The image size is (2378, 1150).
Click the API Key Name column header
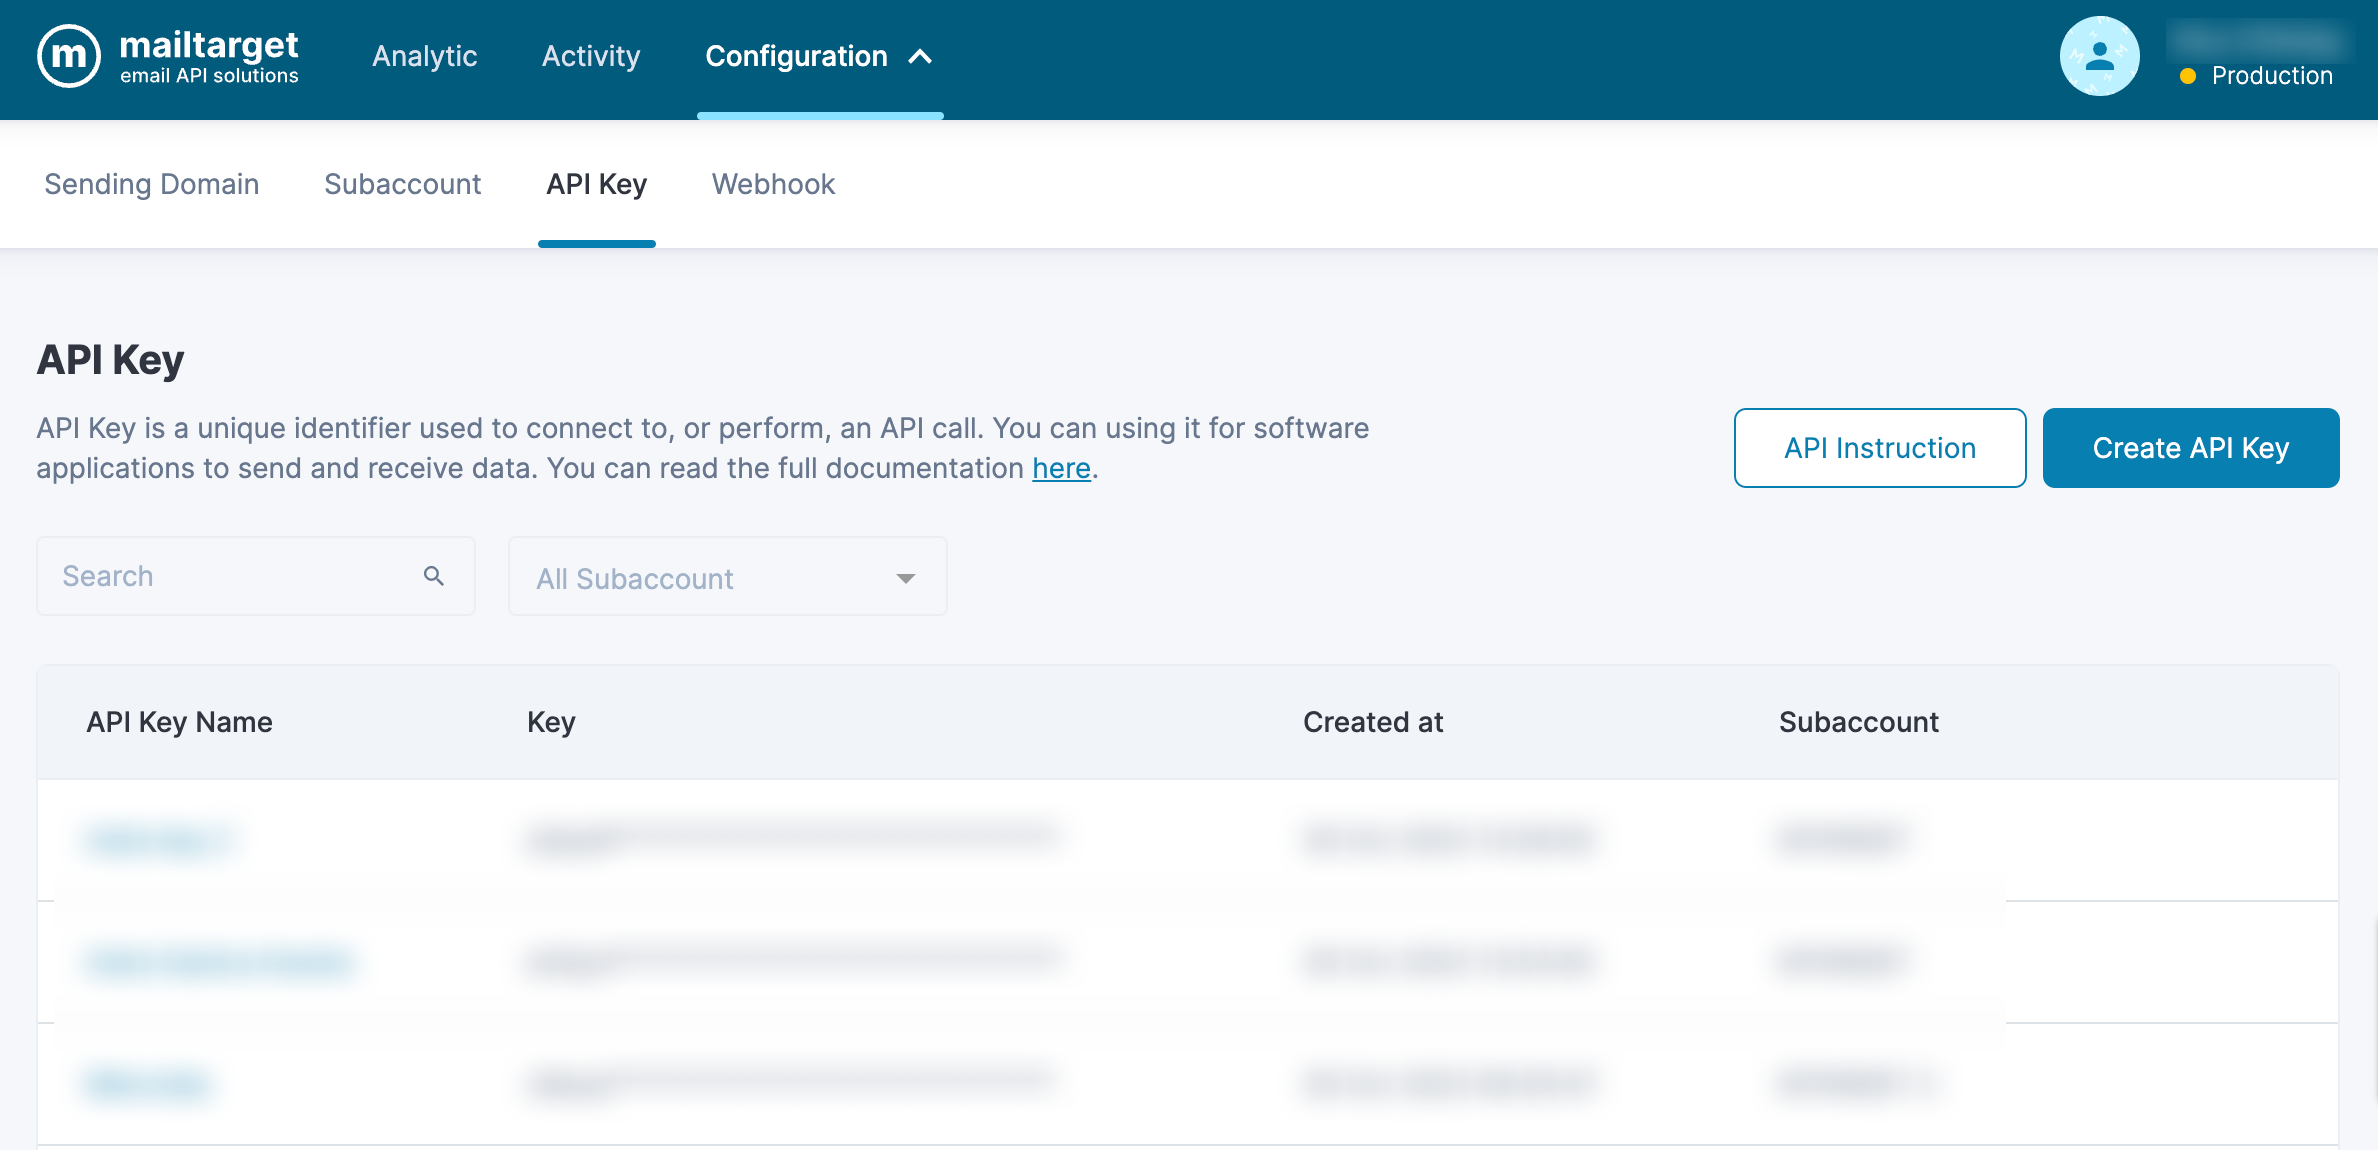click(179, 722)
